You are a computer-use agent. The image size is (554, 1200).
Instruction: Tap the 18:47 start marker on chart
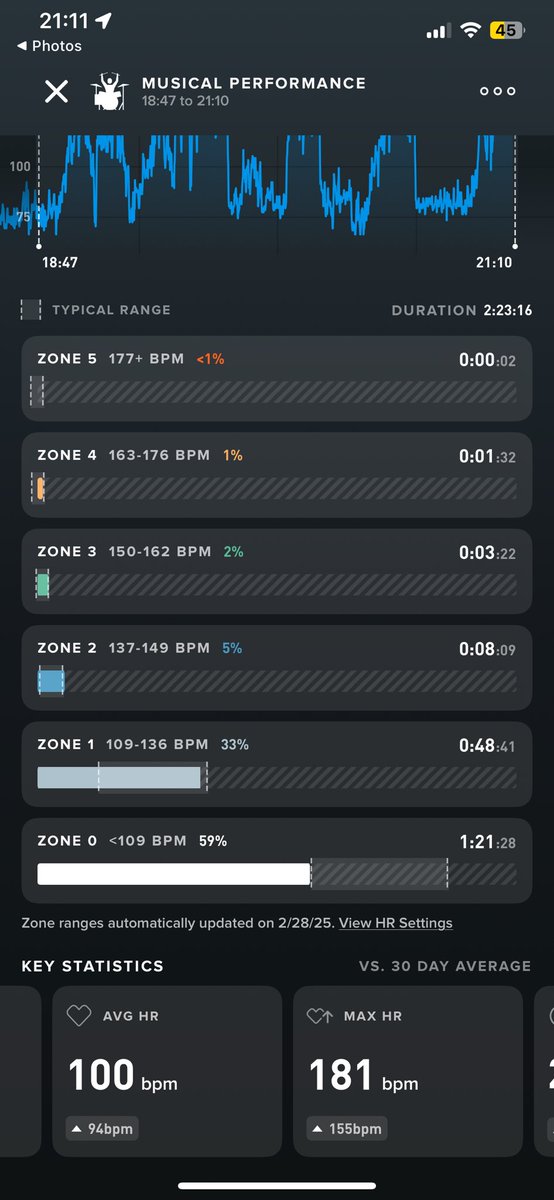[40, 245]
